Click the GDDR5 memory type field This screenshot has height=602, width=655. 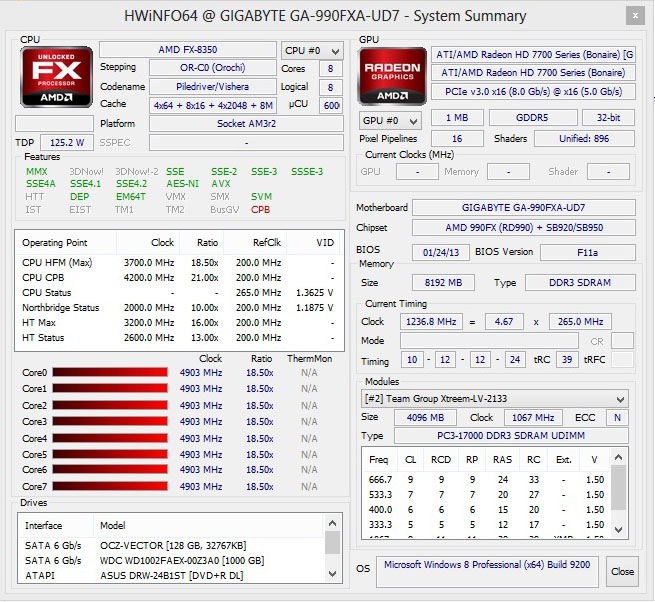(533, 118)
